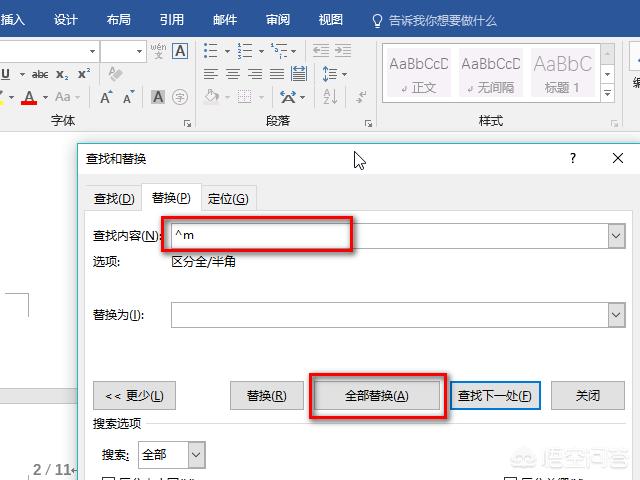
Task: Click the 替换为 input field
Action: coord(390,315)
